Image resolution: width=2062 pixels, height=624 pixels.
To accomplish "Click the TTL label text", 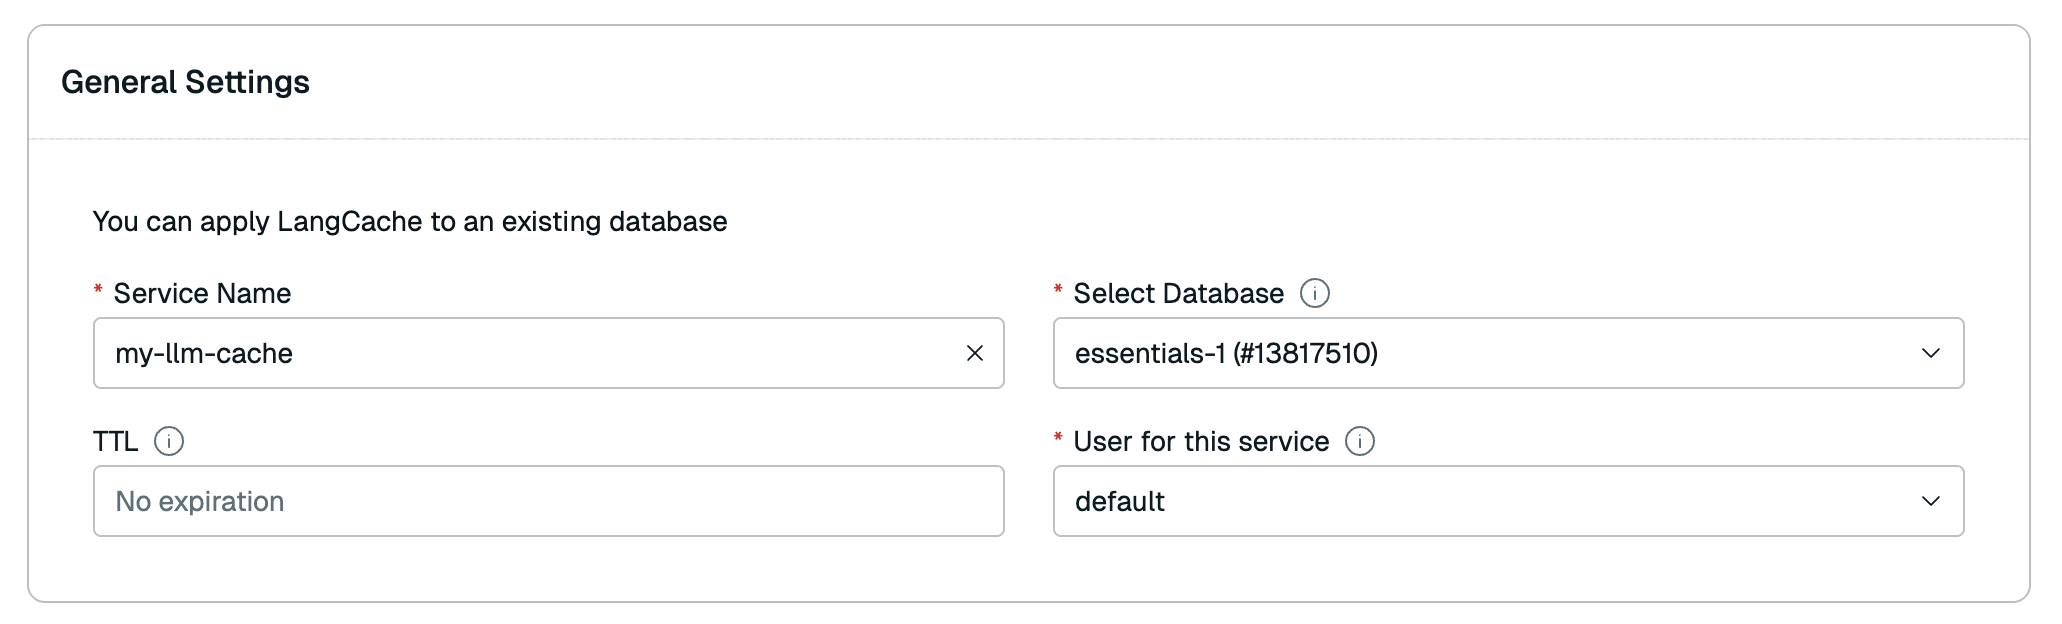I will point(115,441).
